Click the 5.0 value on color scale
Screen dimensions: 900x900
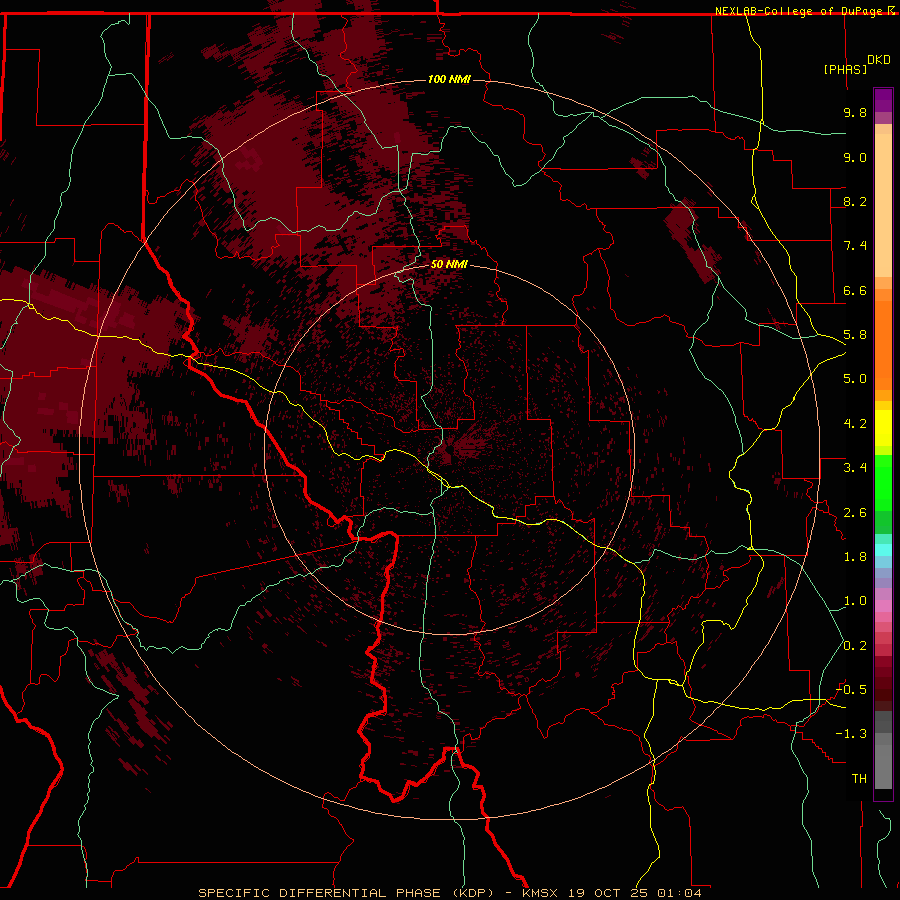[855, 379]
